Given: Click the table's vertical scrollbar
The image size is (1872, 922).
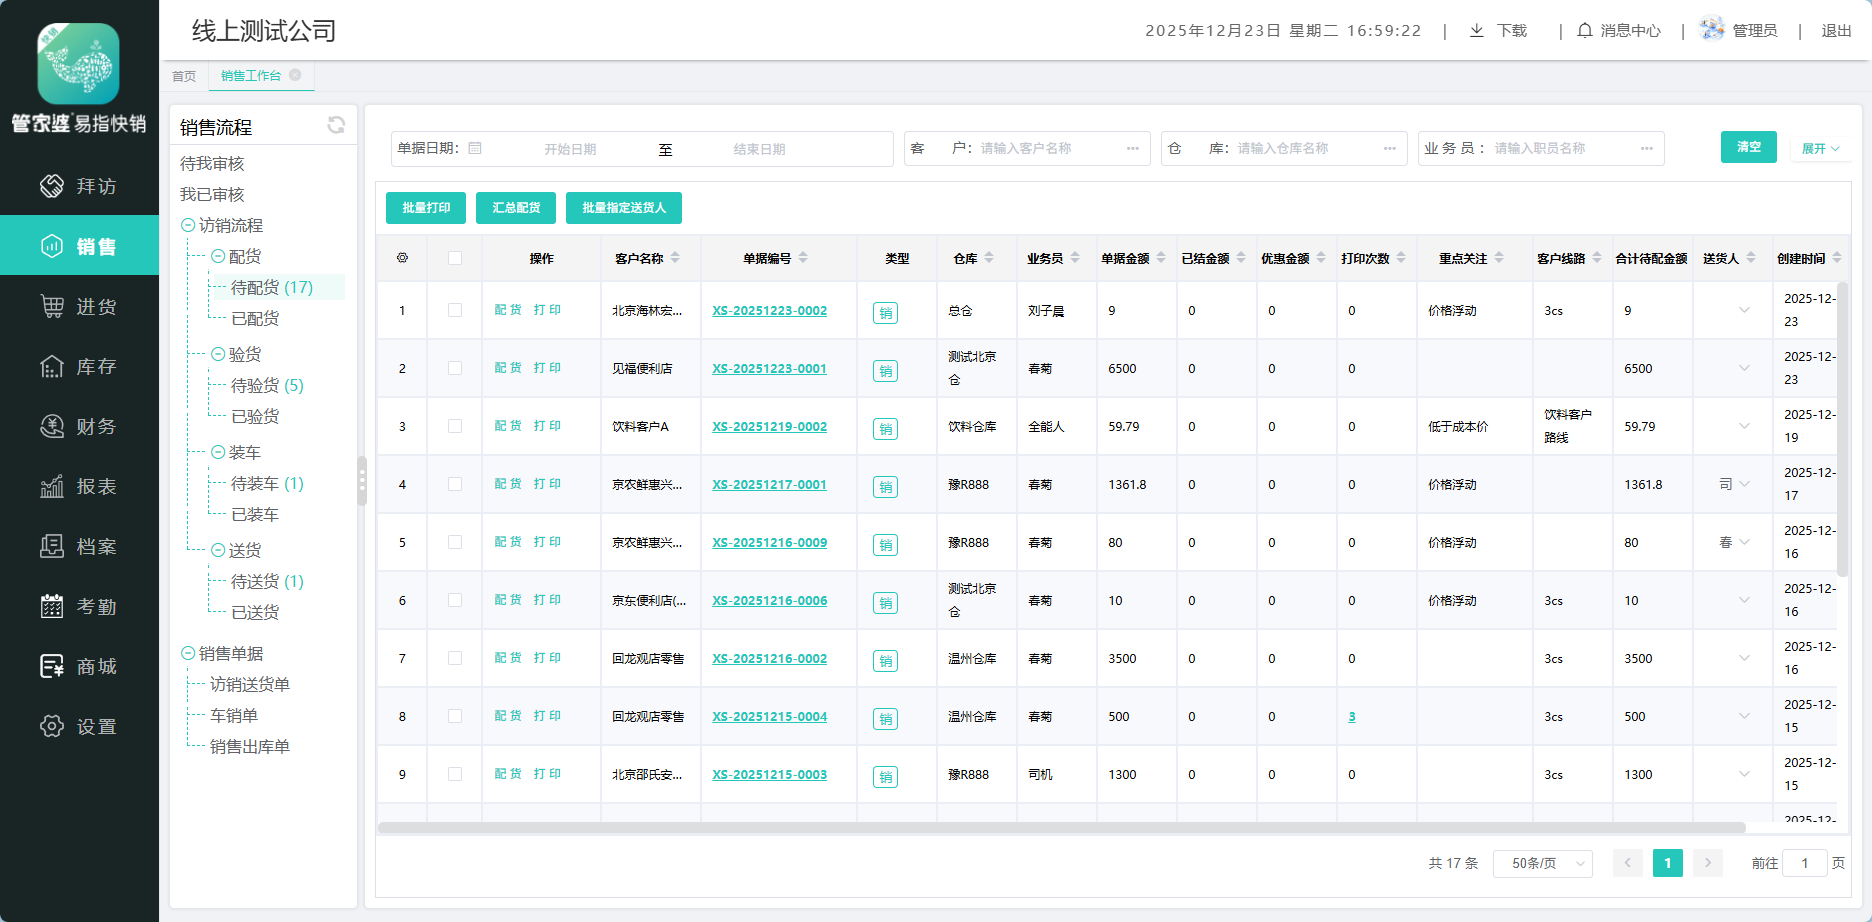Looking at the screenshot, I should tap(1842, 430).
